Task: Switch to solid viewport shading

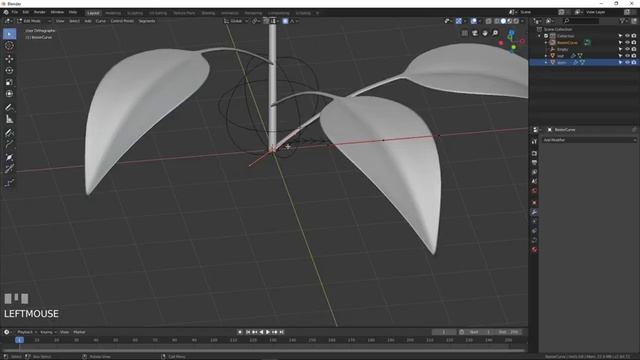Action: pos(503,21)
